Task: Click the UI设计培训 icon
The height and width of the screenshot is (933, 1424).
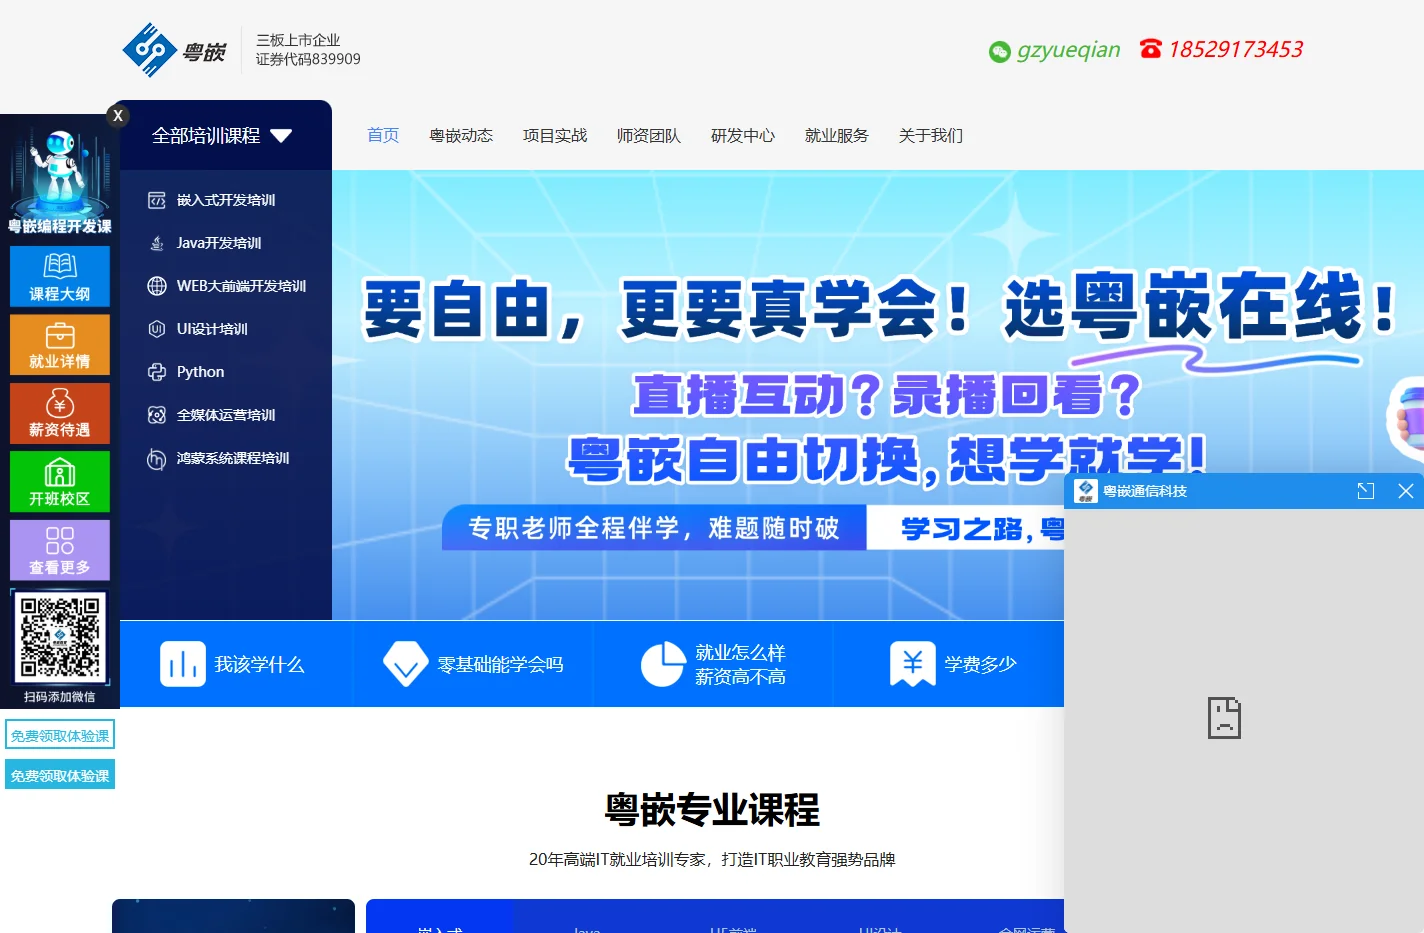Action: (157, 329)
